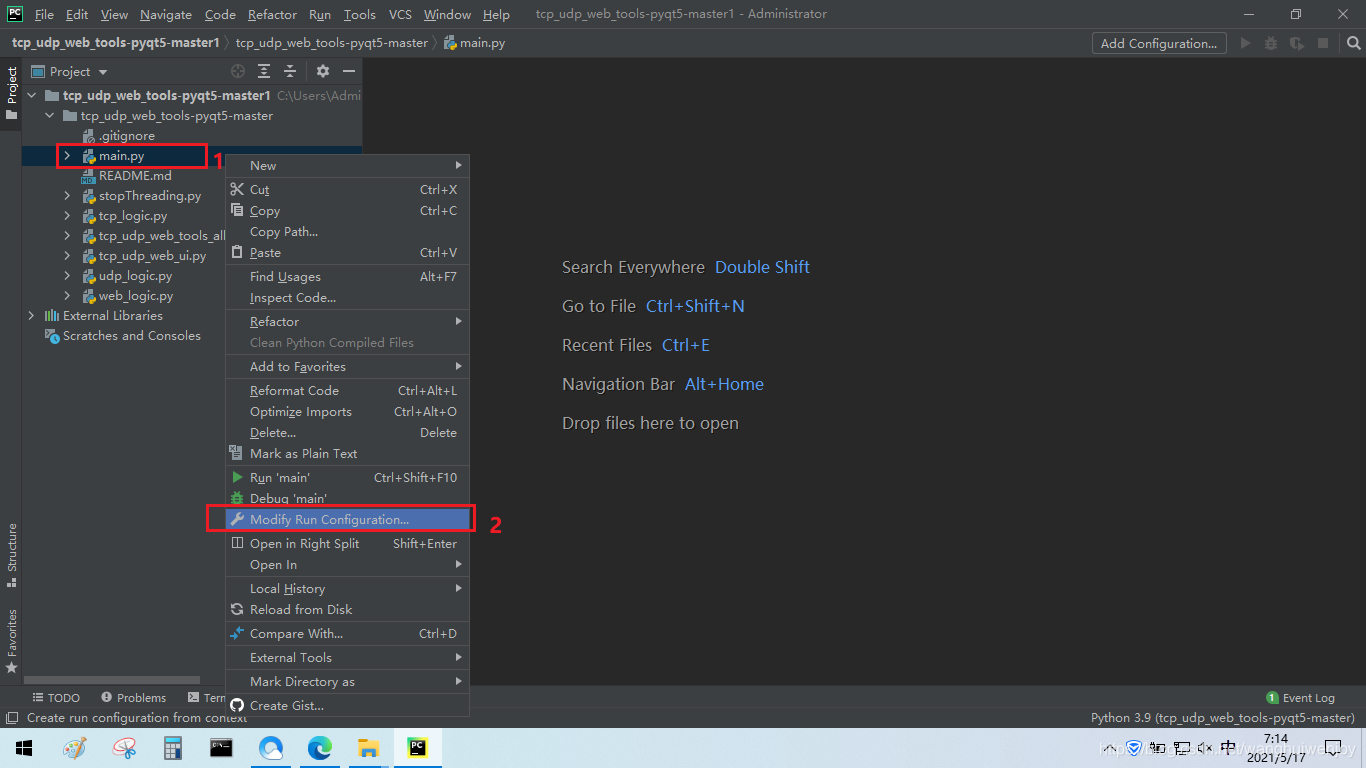Click the Windows Start button
Viewport: 1366px width, 768px height.
click(x=24, y=747)
